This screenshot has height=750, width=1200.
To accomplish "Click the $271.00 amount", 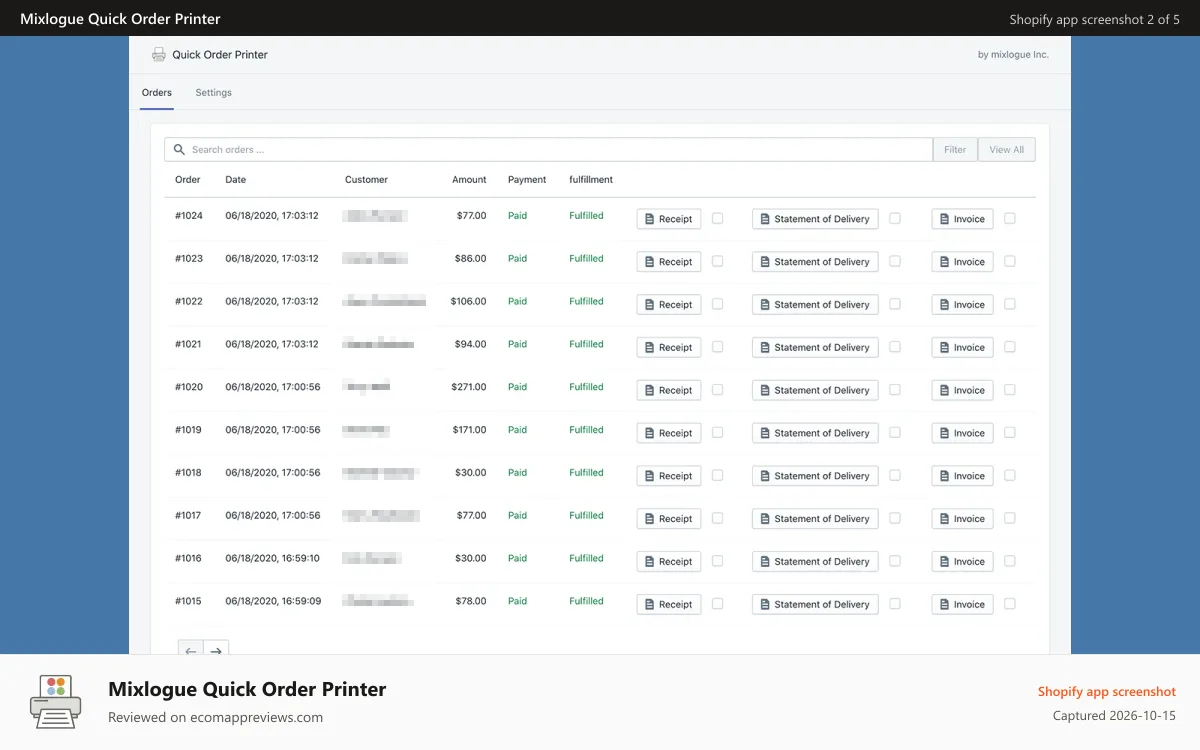I will point(469,387).
